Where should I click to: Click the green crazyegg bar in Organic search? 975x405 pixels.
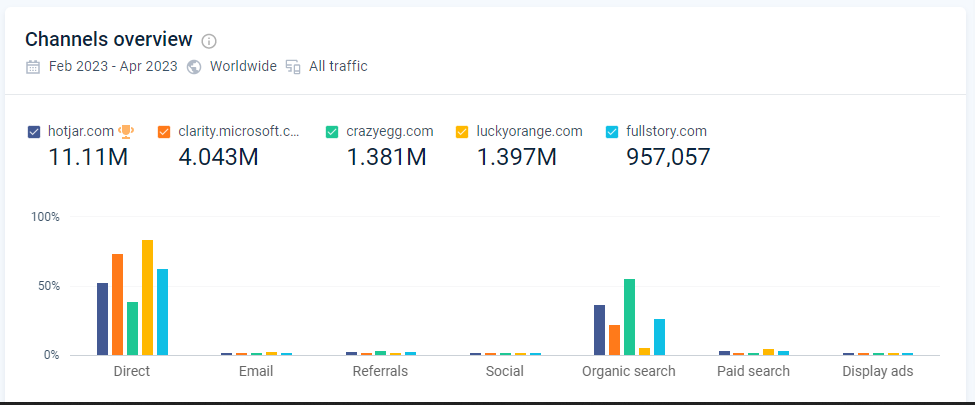629,317
